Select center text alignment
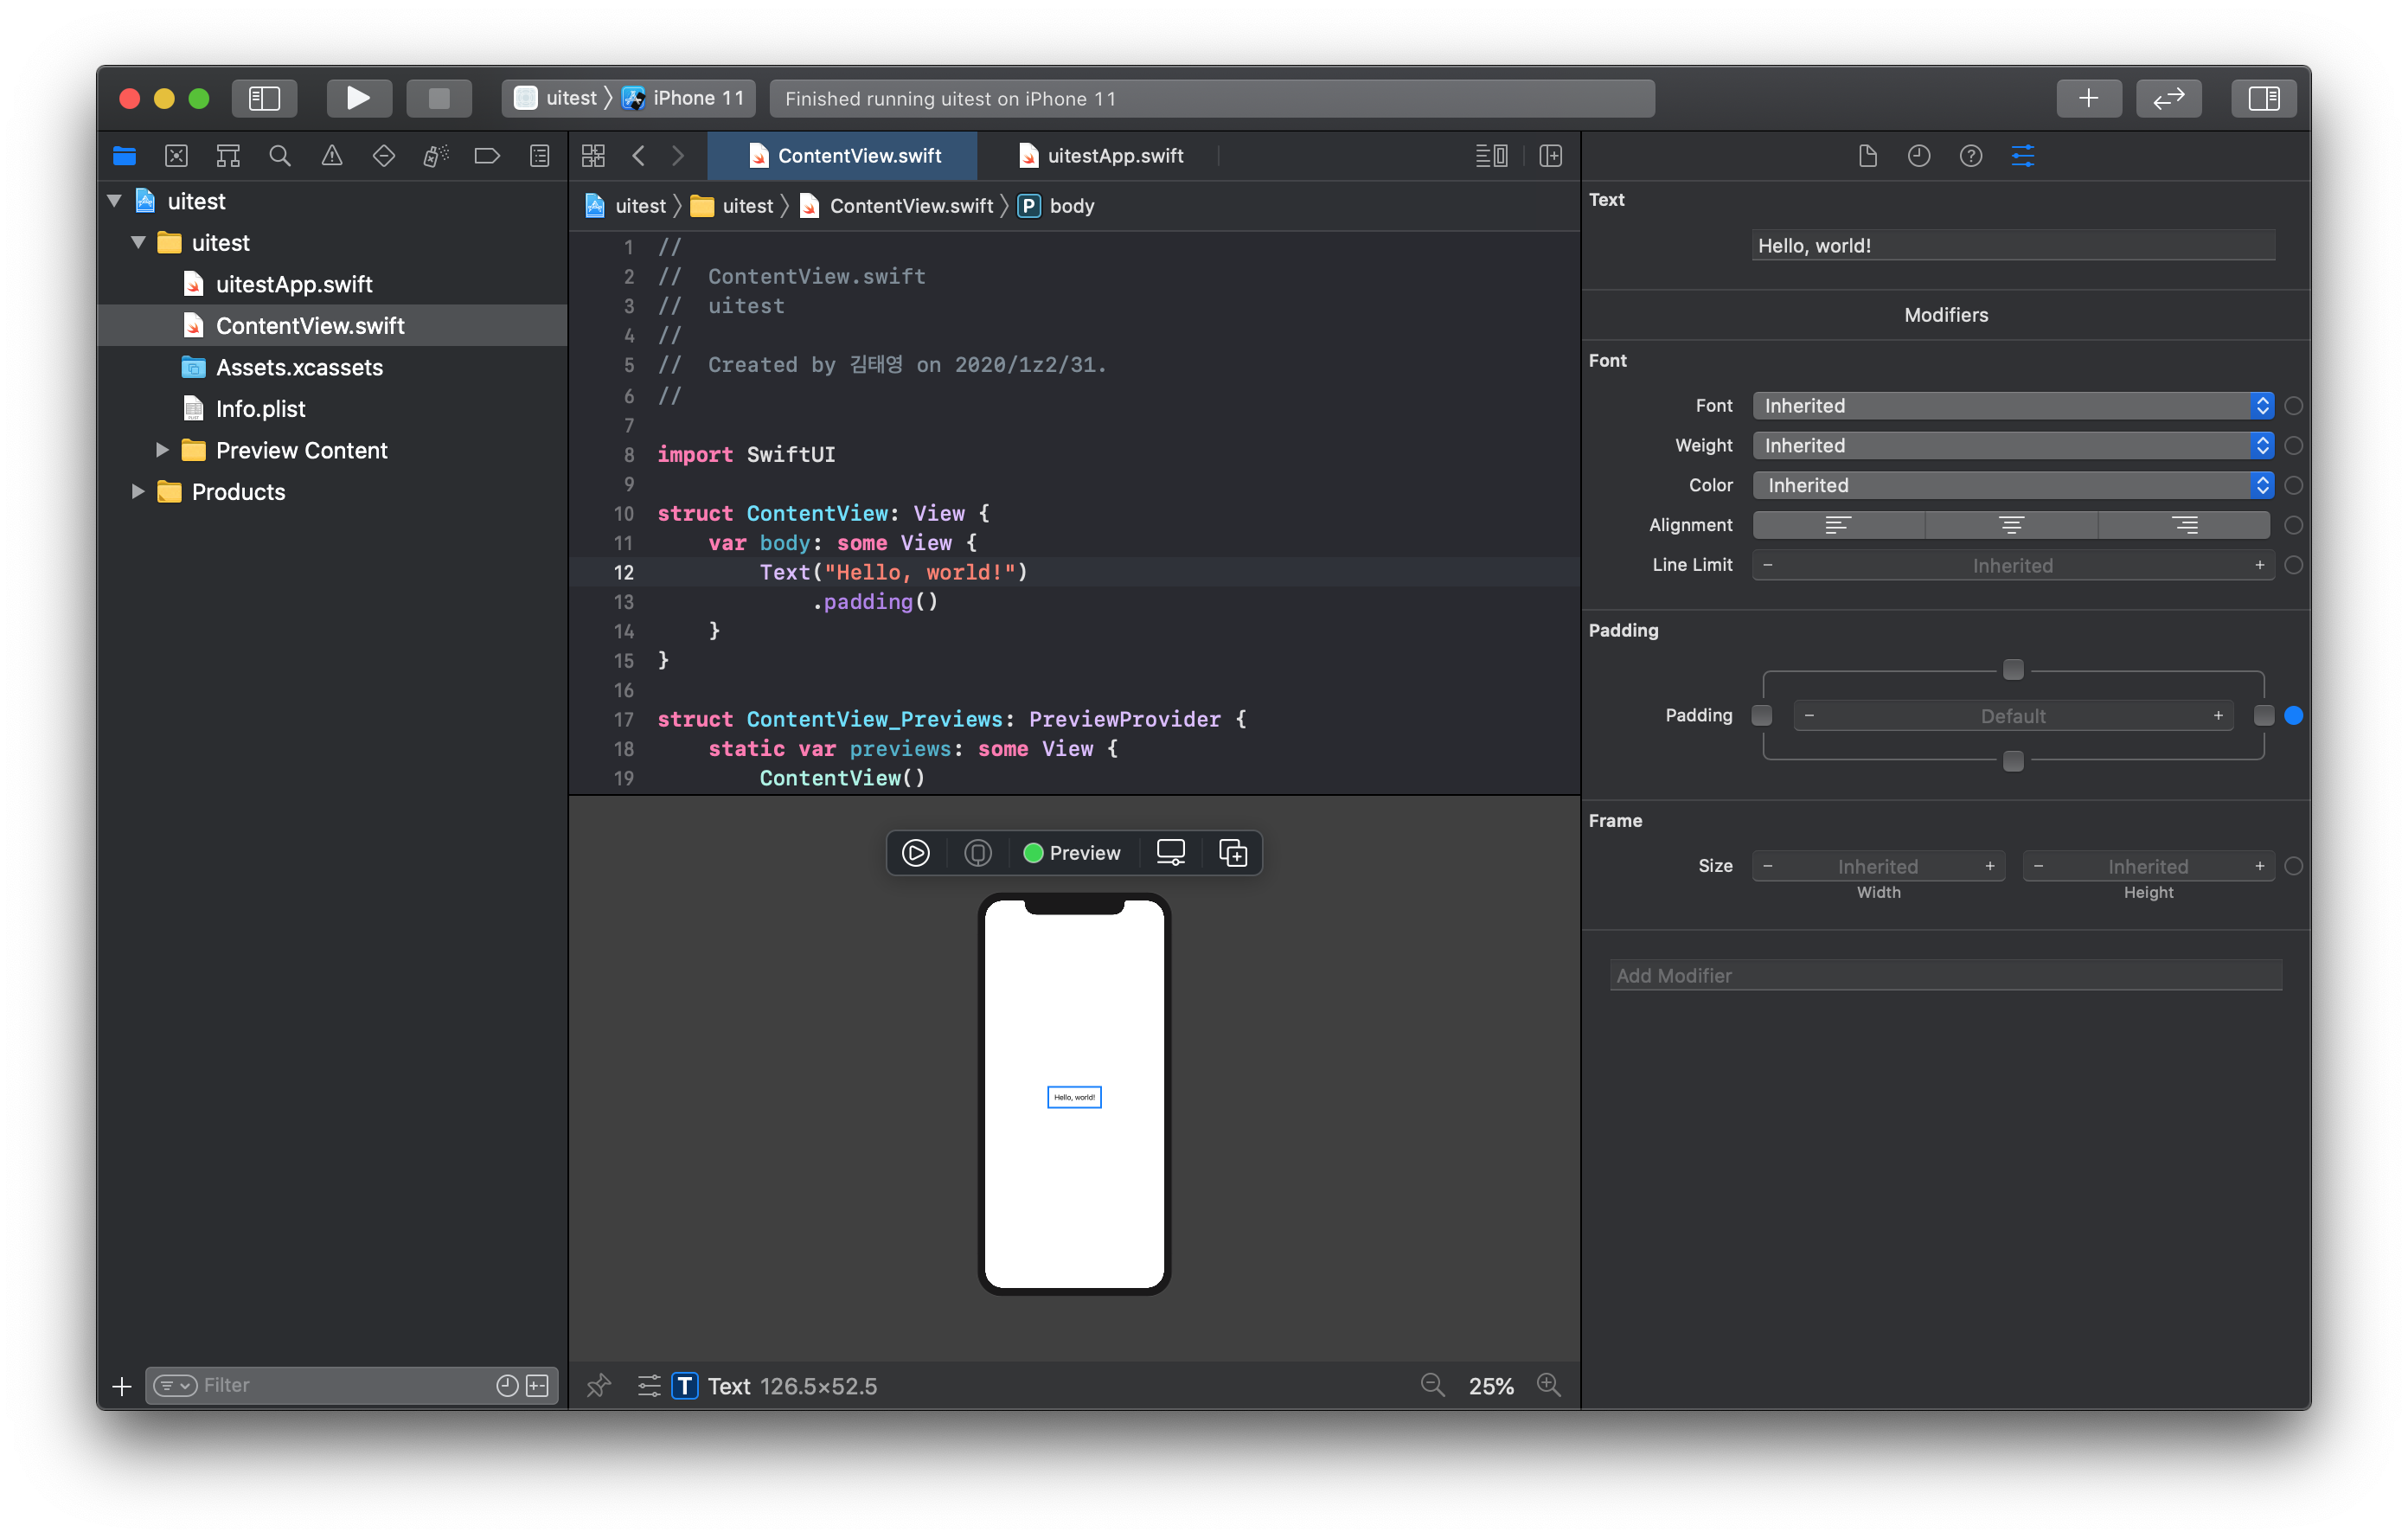Screen dimensions: 2408x1538 pyautogui.click(x=2011, y=526)
